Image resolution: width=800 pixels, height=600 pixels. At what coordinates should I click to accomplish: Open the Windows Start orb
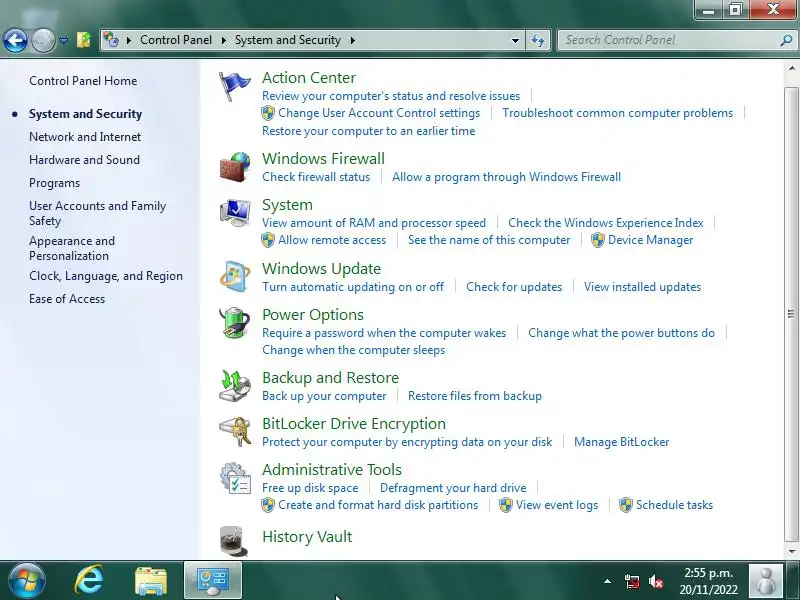click(x=26, y=581)
